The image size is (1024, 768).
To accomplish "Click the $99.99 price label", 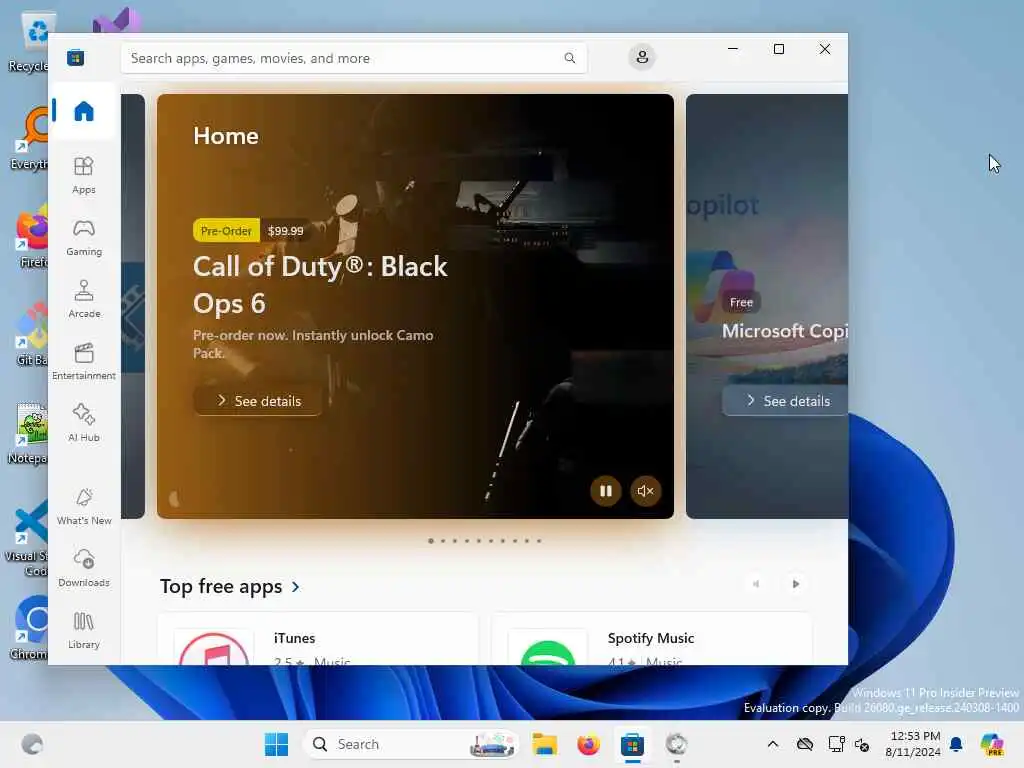I will [285, 231].
